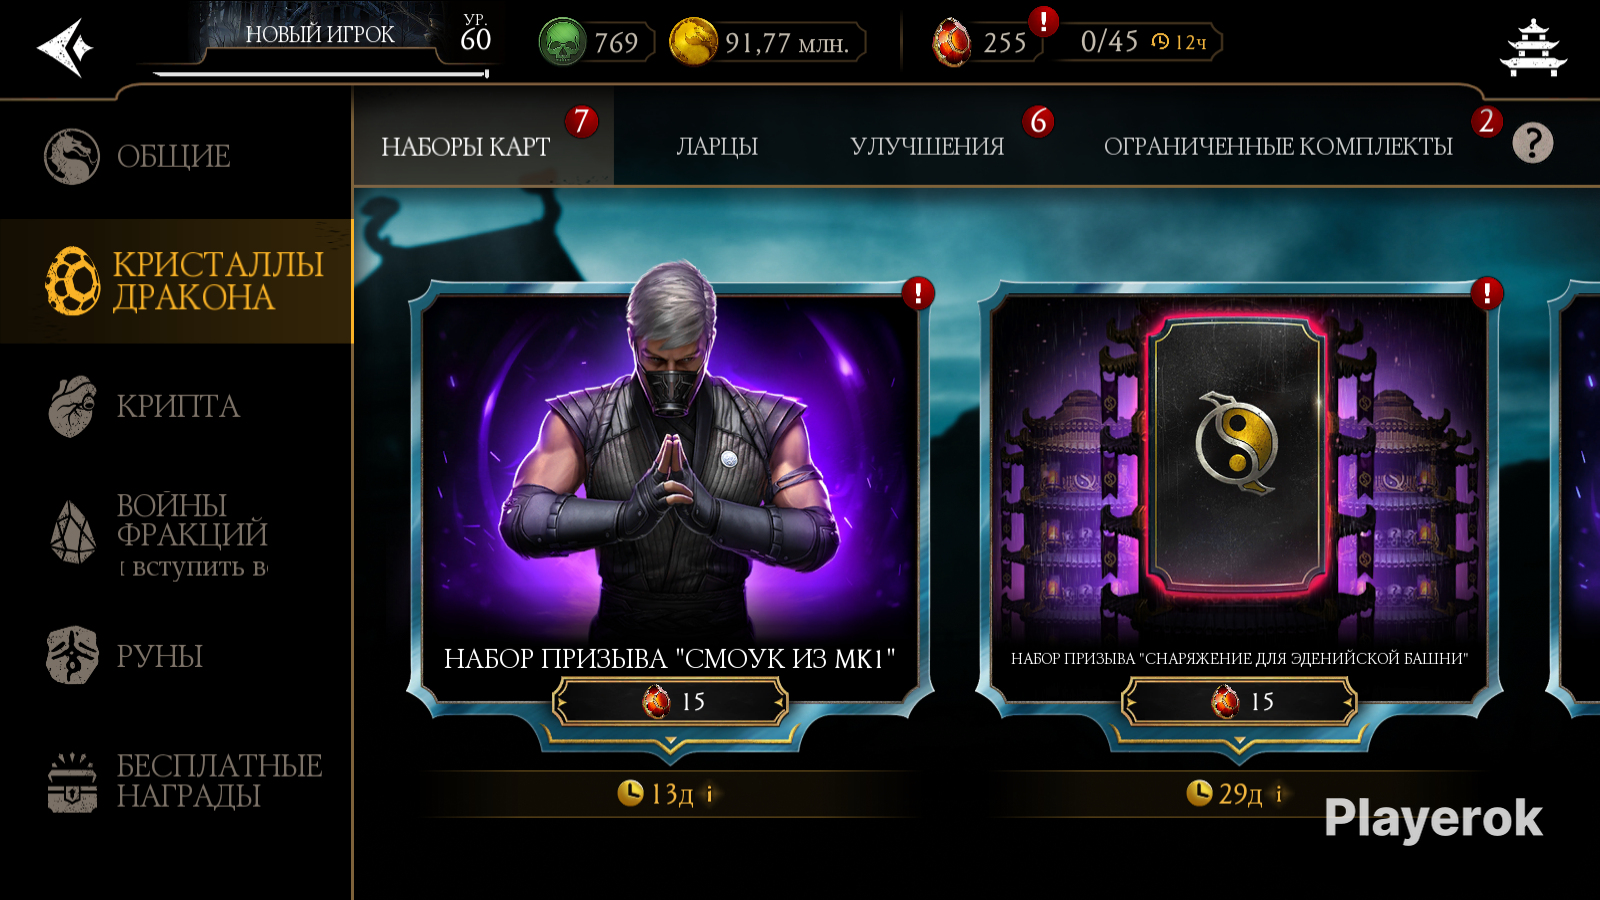Open the ОГРАНИЧЕННЫЕ КОМПЛЕКТЫ tab

(1278, 146)
